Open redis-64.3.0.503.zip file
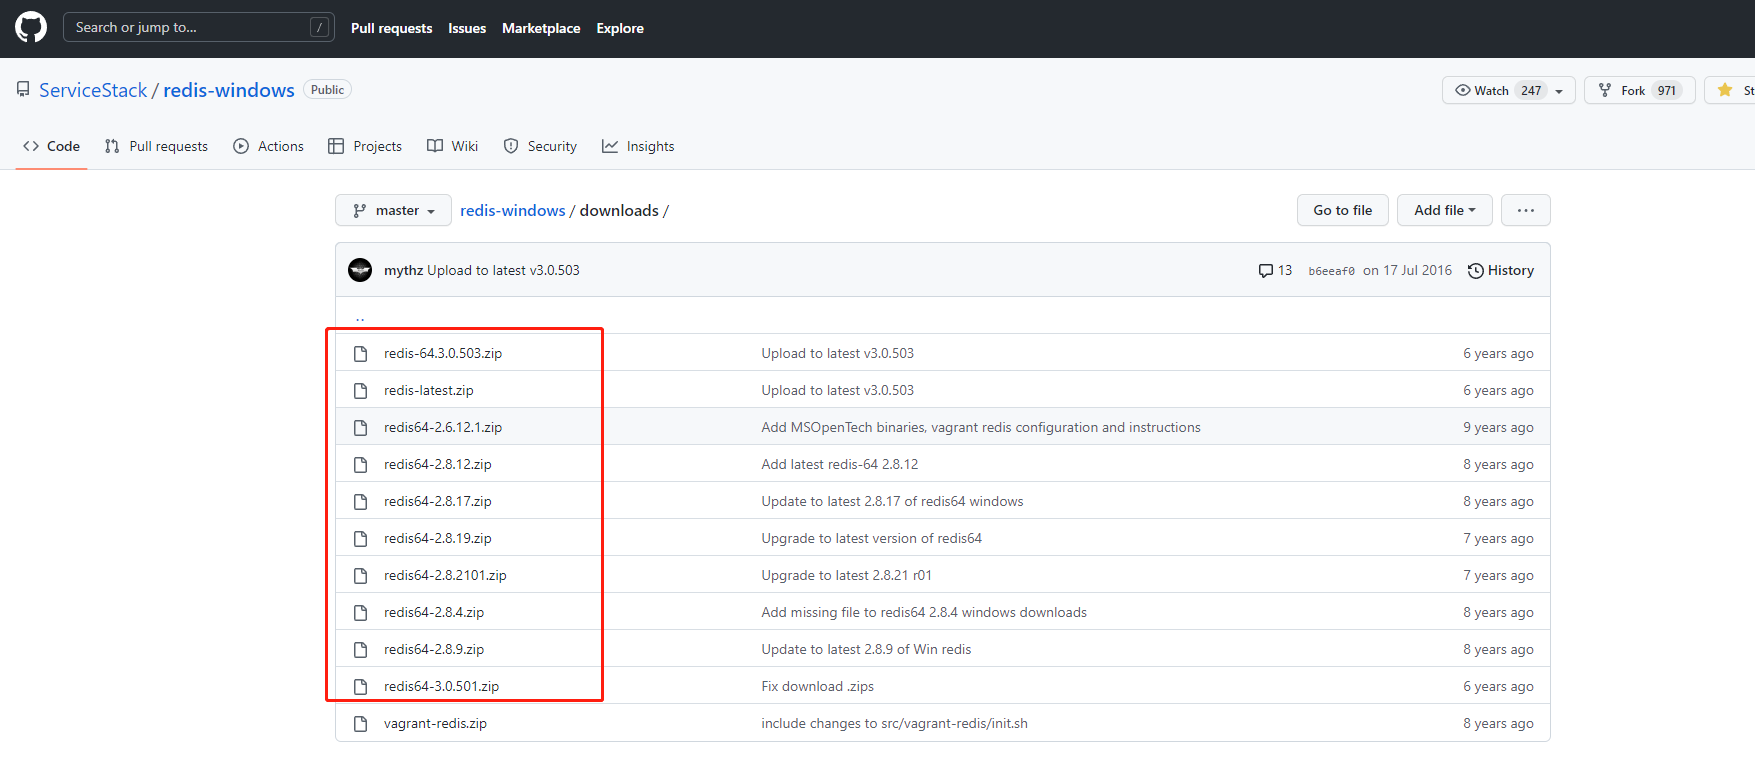The height and width of the screenshot is (779, 1755). coord(443,353)
